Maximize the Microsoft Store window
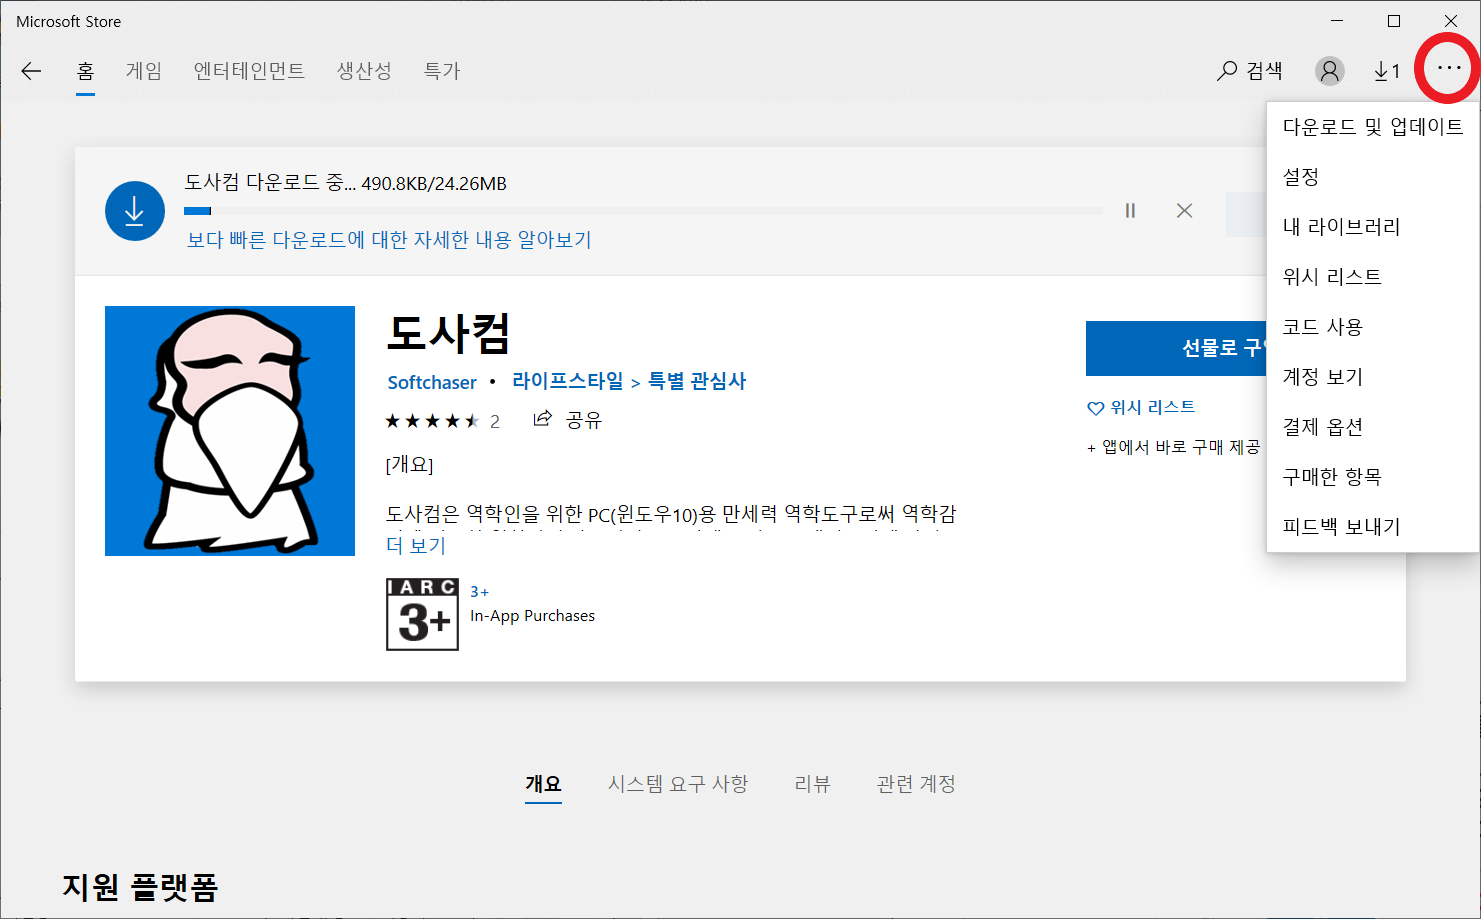 coord(1394,21)
